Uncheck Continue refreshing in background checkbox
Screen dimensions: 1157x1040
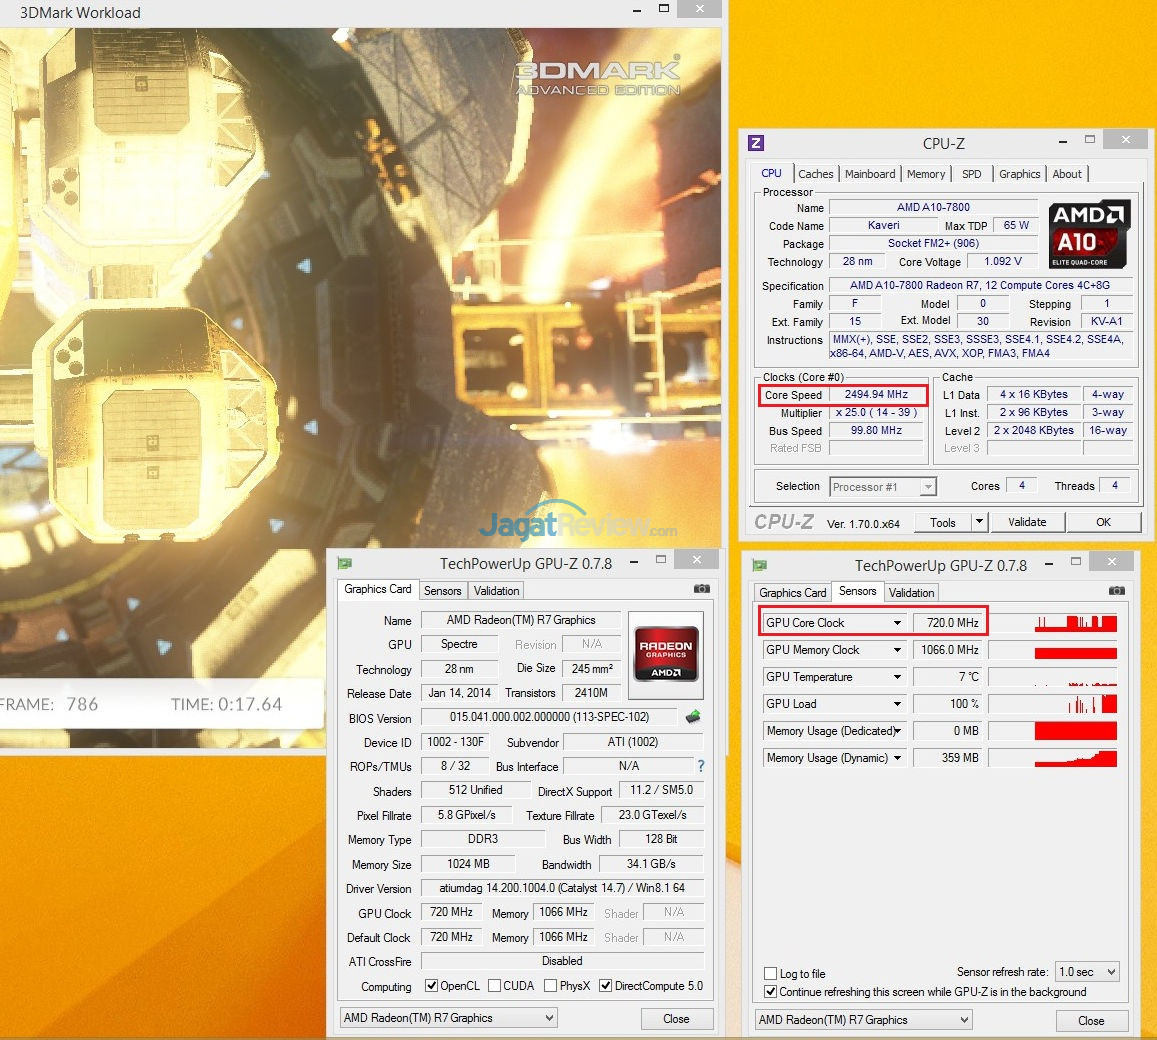[x=770, y=992]
